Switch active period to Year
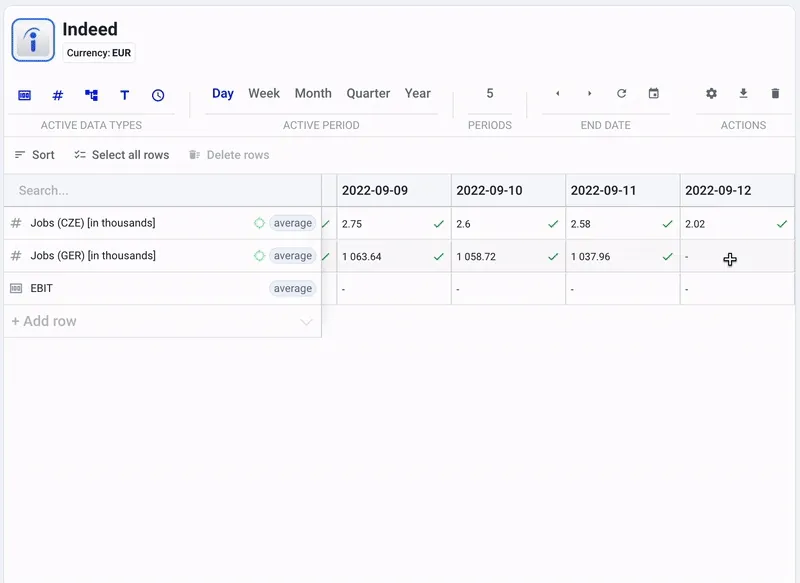 pos(418,93)
